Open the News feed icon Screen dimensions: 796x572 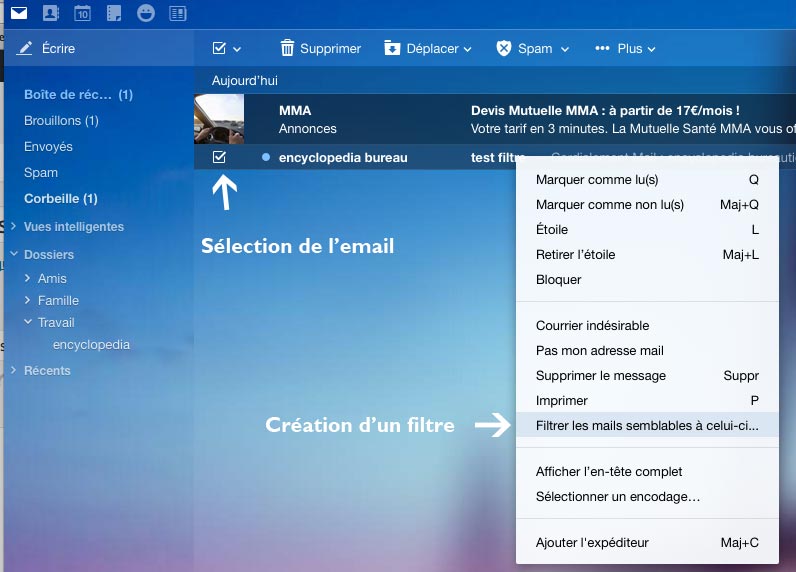pos(178,14)
